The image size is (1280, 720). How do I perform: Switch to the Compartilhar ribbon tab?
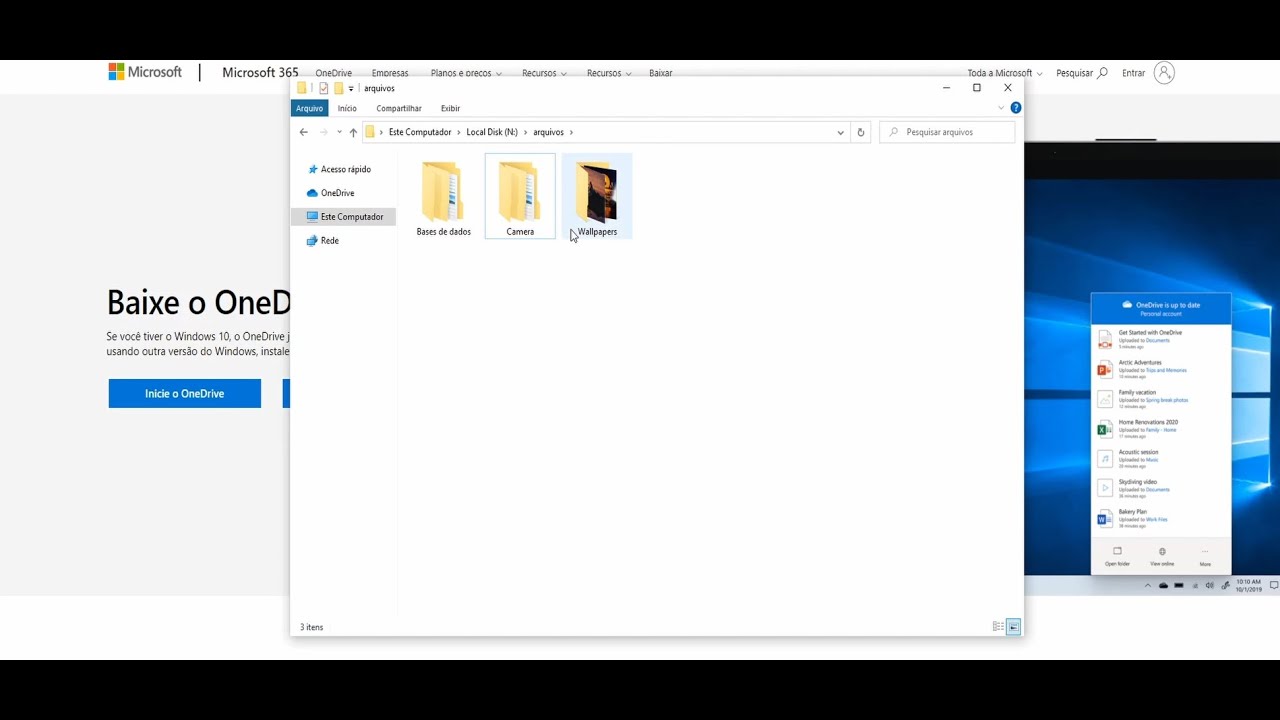(399, 108)
